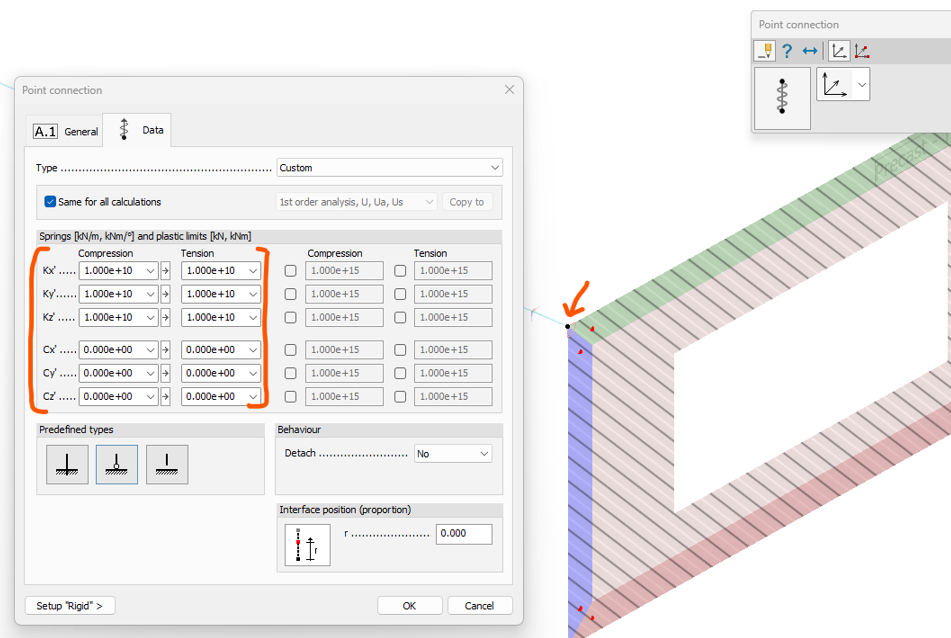This screenshot has height=638, width=951.
Task: Copy Kx' compression to tension with arrow
Action: 165,270
